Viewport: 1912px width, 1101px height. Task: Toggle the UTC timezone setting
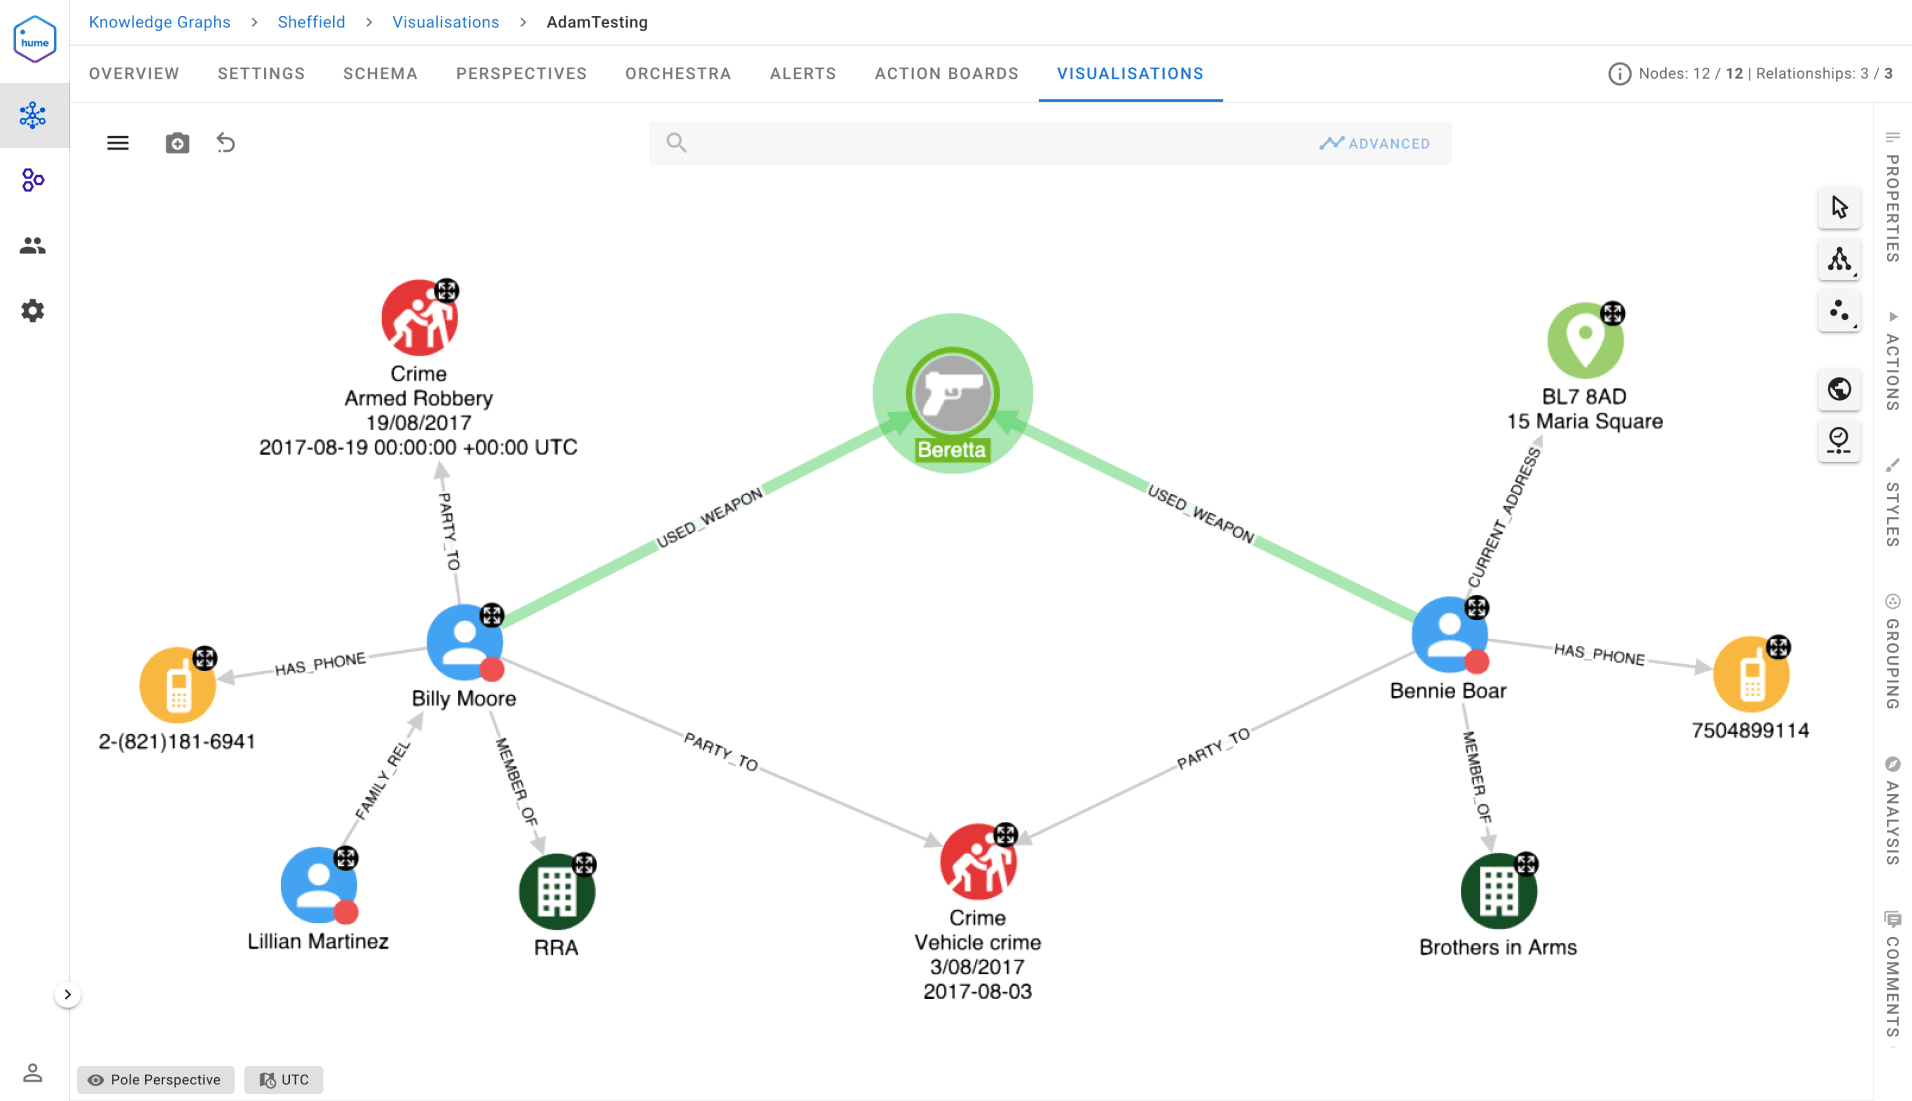click(x=283, y=1079)
